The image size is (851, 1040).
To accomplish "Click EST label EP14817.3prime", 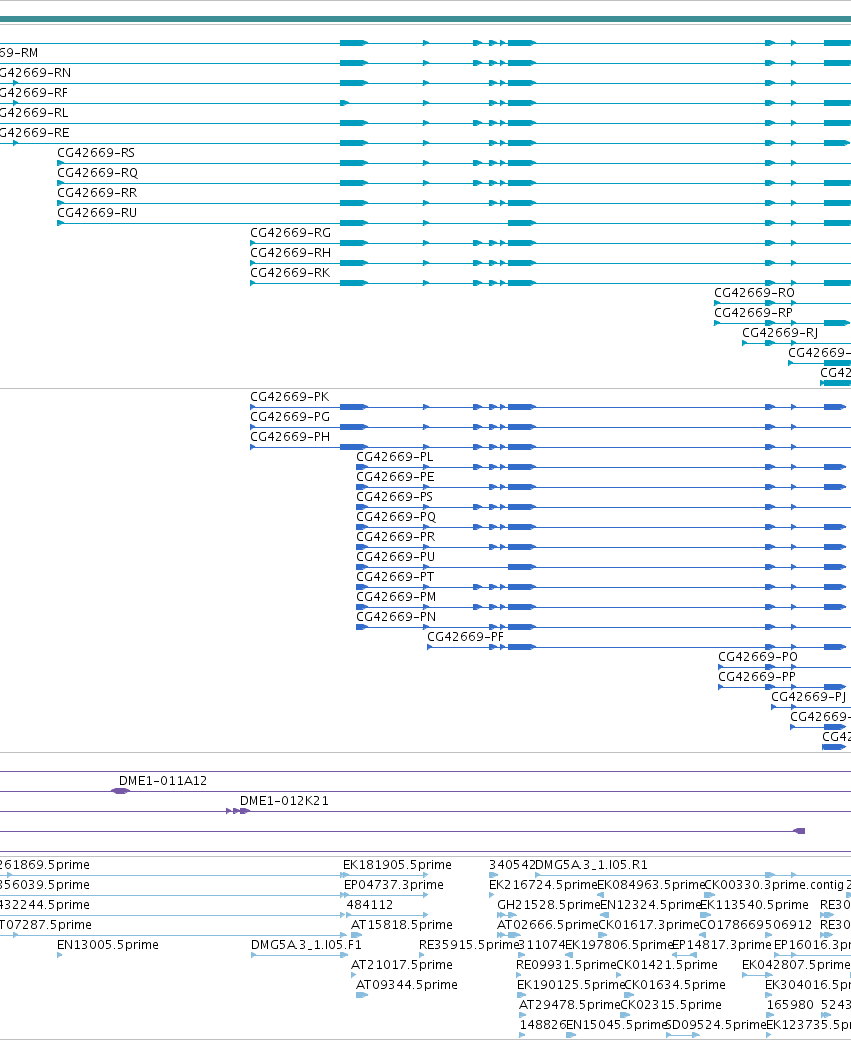I will pyautogui.click(x=722, y=944).
